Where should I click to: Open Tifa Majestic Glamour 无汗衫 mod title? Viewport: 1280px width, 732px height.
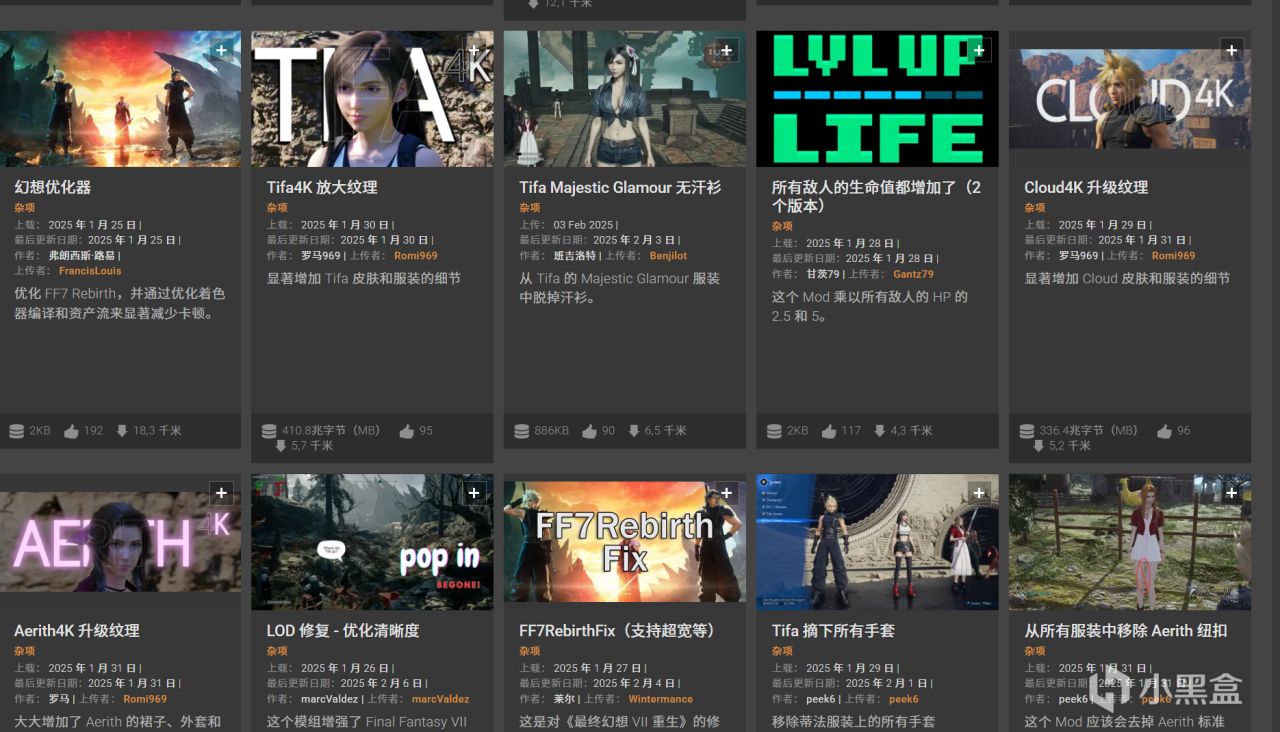[620, 187]
